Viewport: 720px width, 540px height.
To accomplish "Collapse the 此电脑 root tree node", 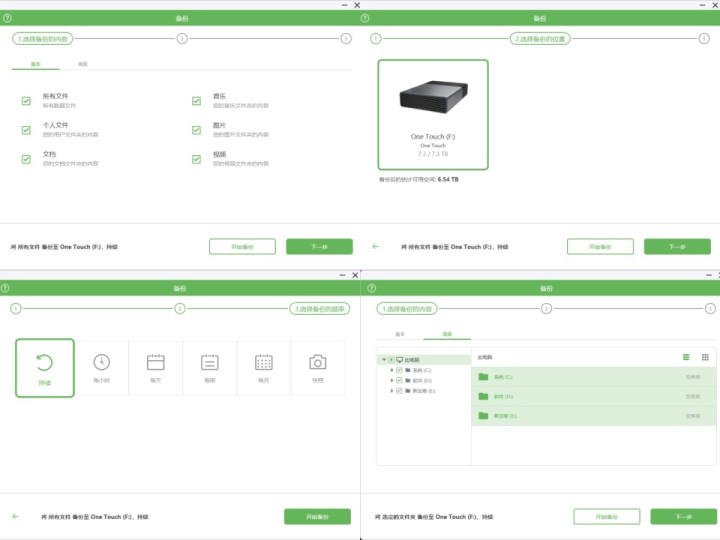I will click(382, 359).
